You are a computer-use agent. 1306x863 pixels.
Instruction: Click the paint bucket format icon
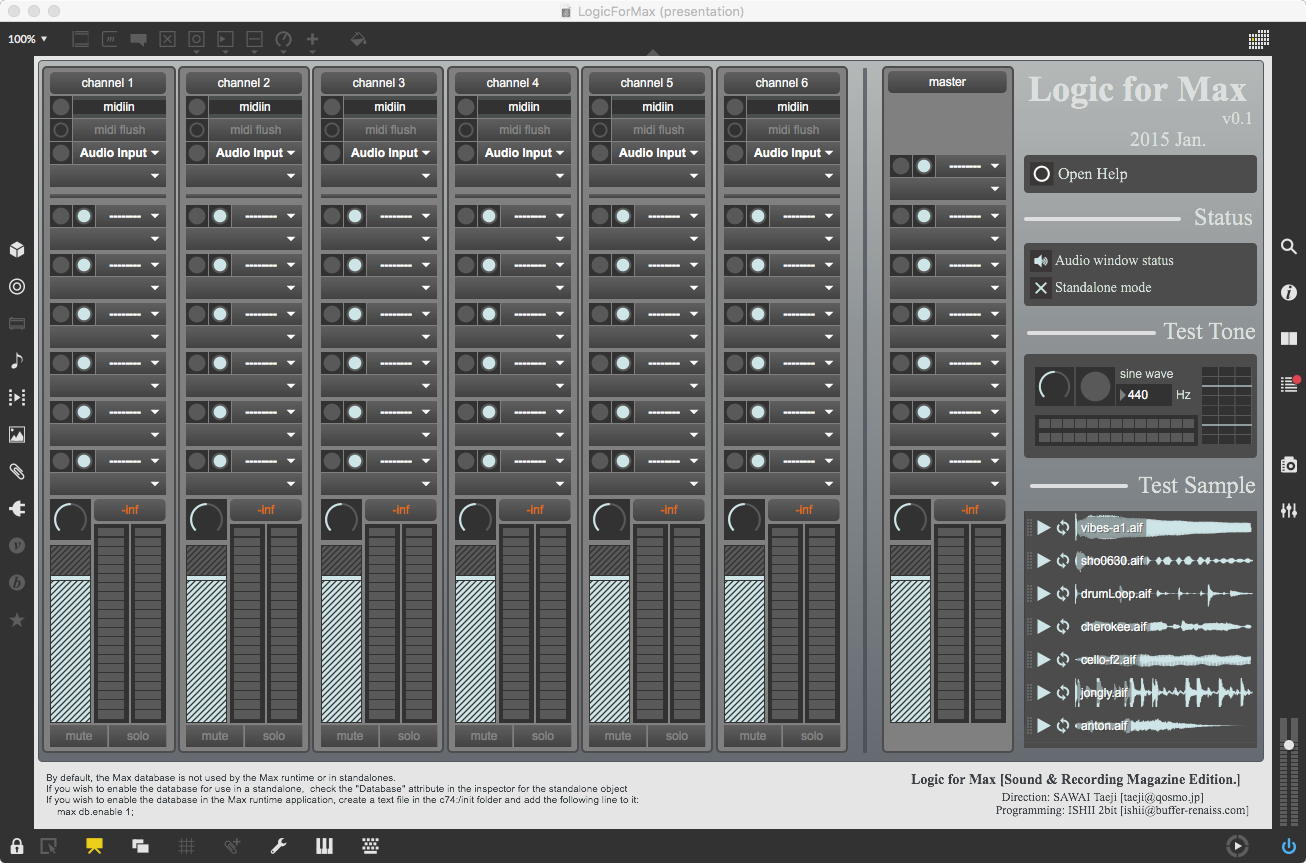[x=358, y=40]
